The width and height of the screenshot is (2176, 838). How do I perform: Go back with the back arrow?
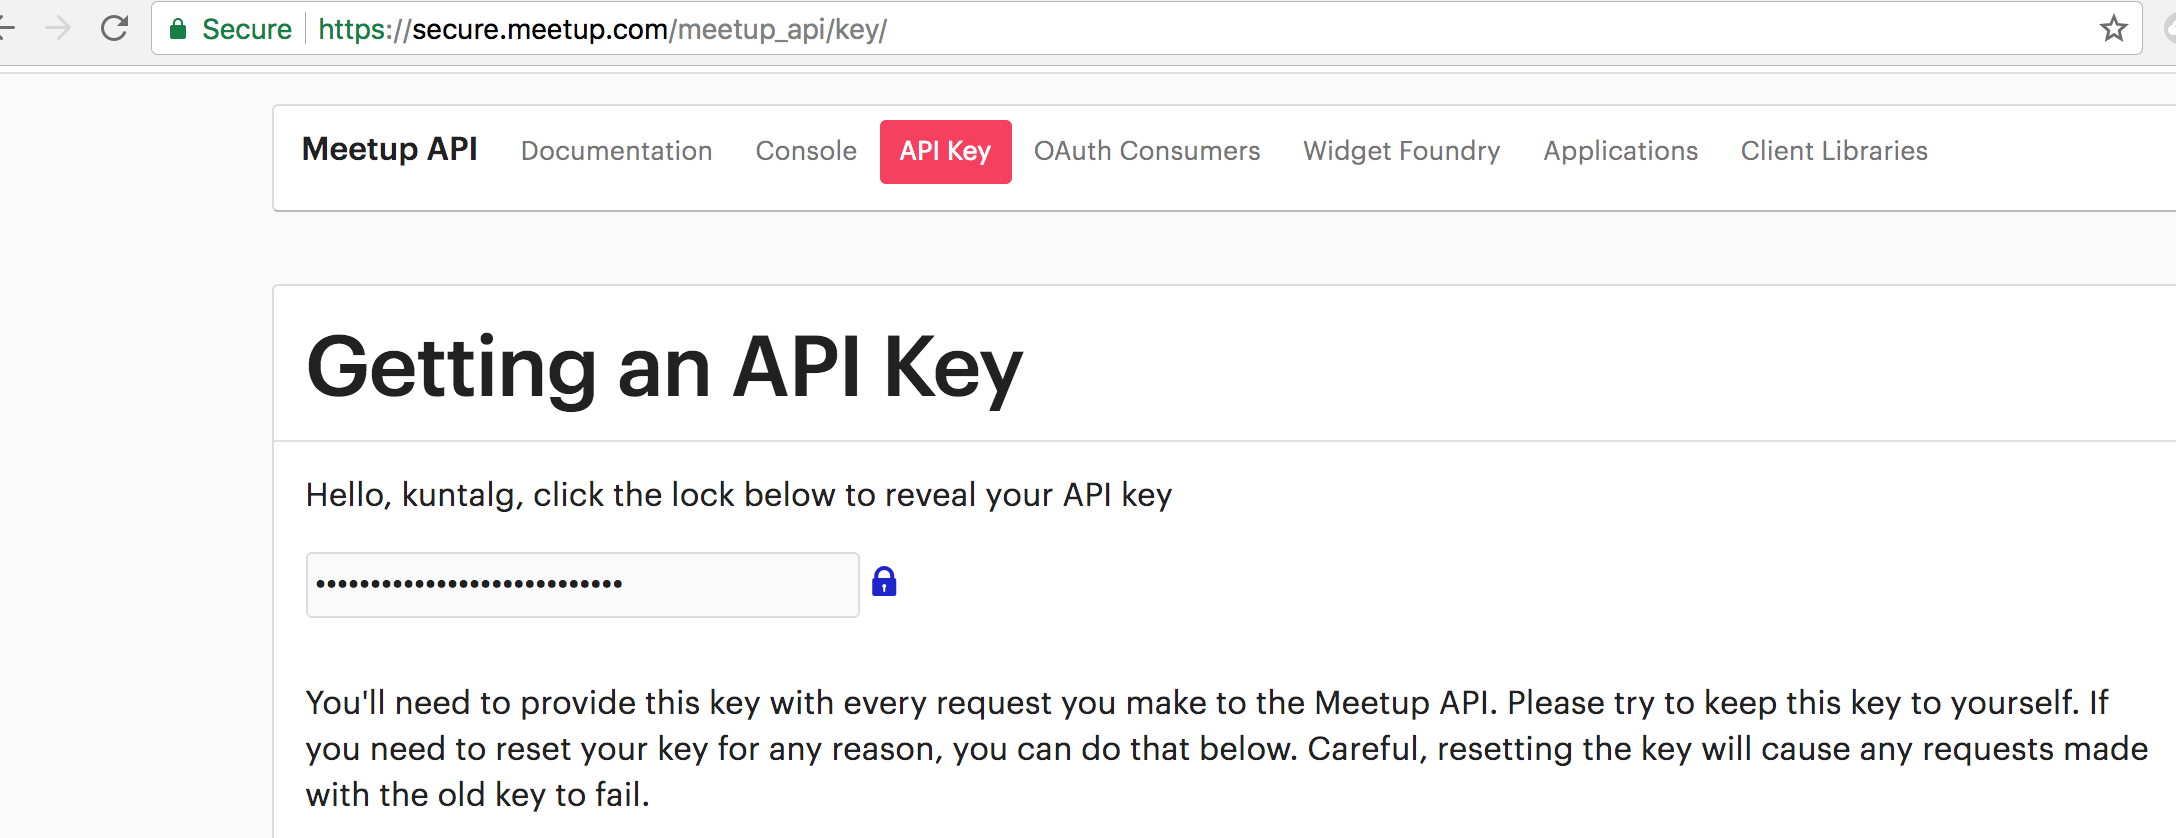(6, 28)
